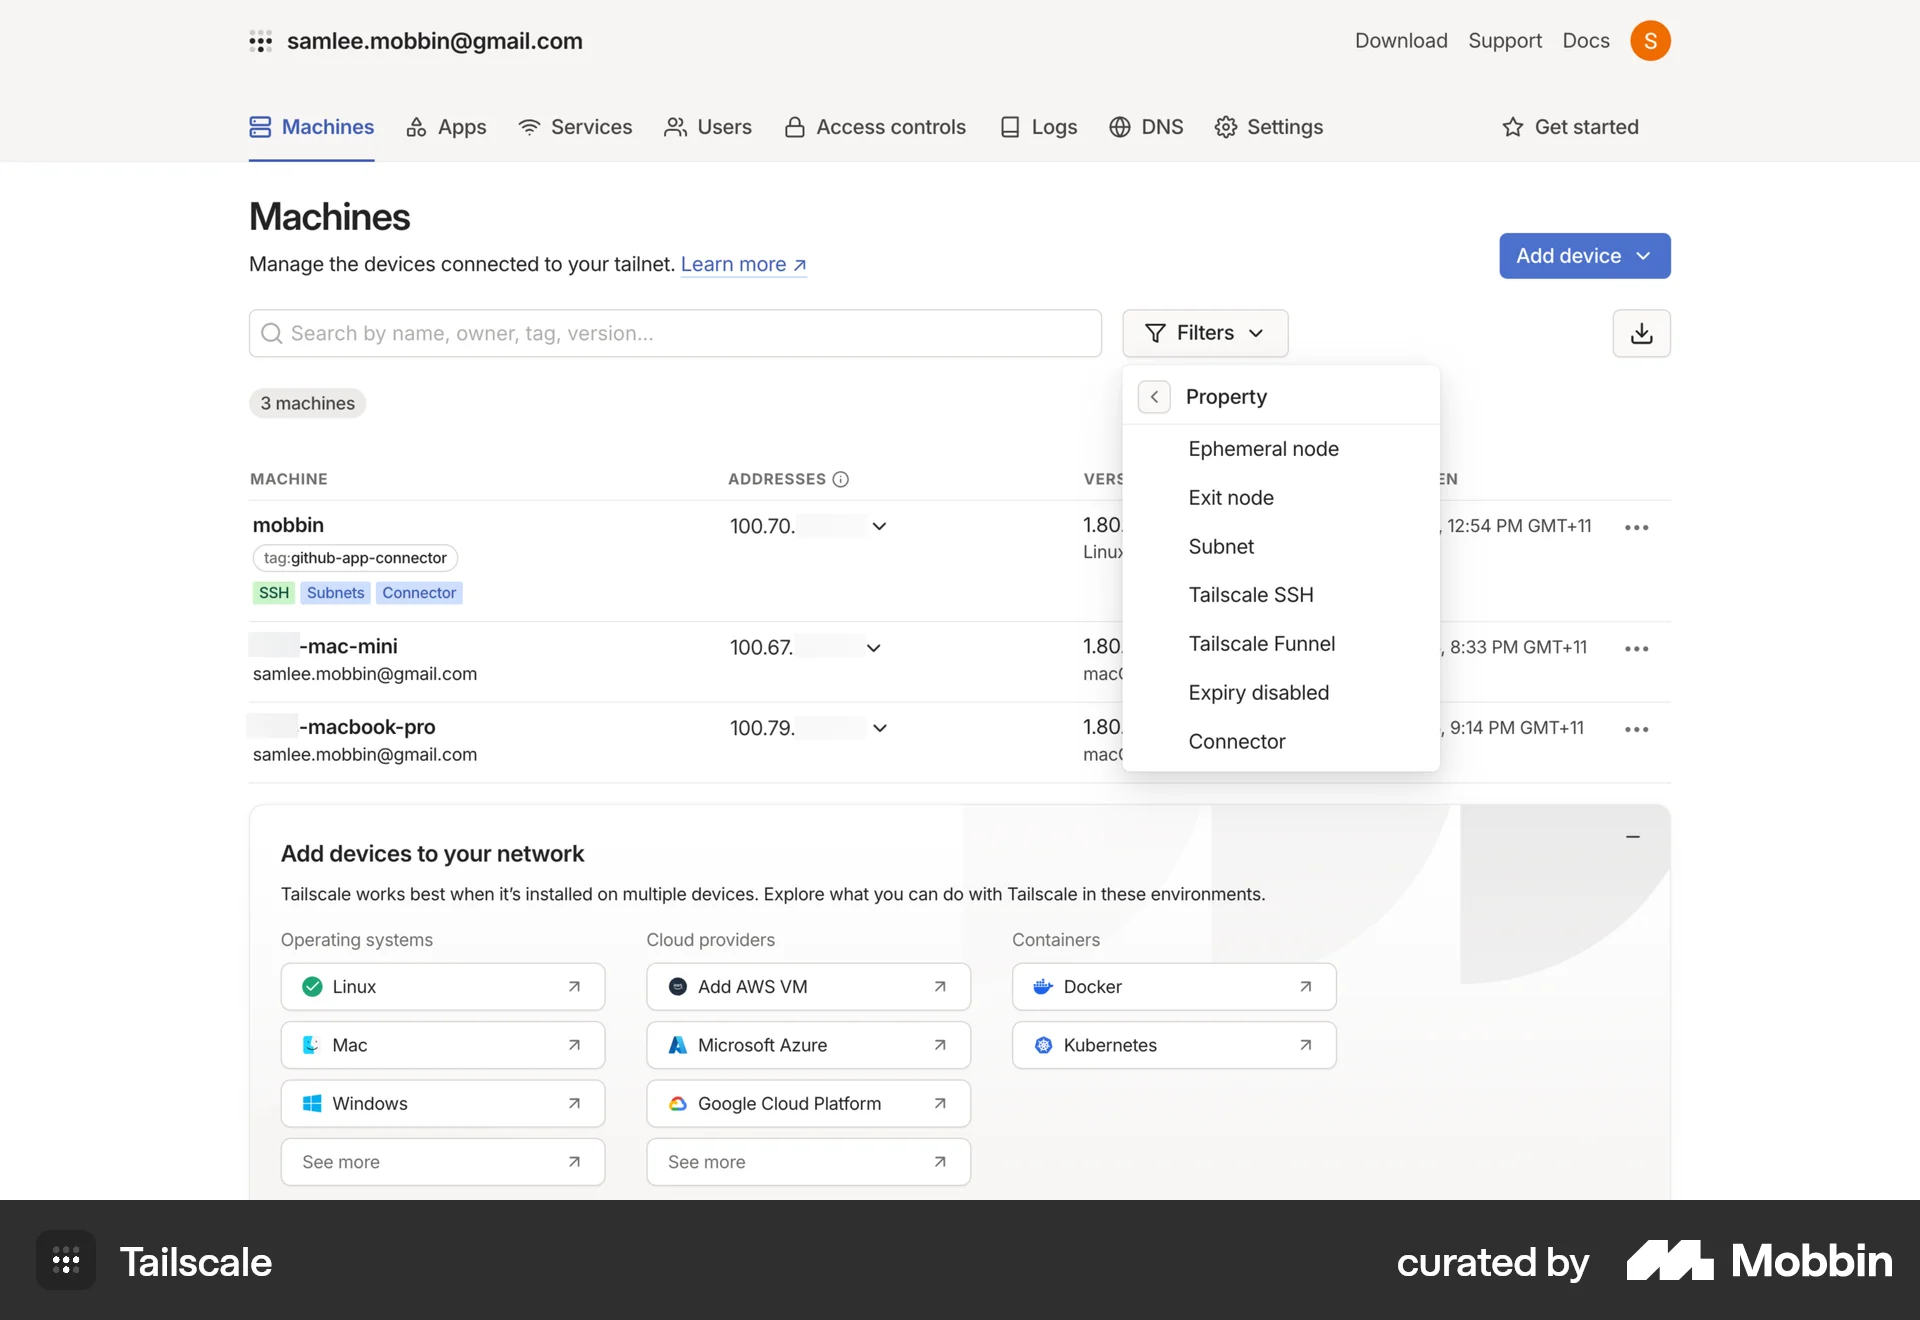Image resolution: width=1920 pixels, height=1320 pixels.
Task: Toggle the Ephemeral node filter
Action: click(1263, 449)
